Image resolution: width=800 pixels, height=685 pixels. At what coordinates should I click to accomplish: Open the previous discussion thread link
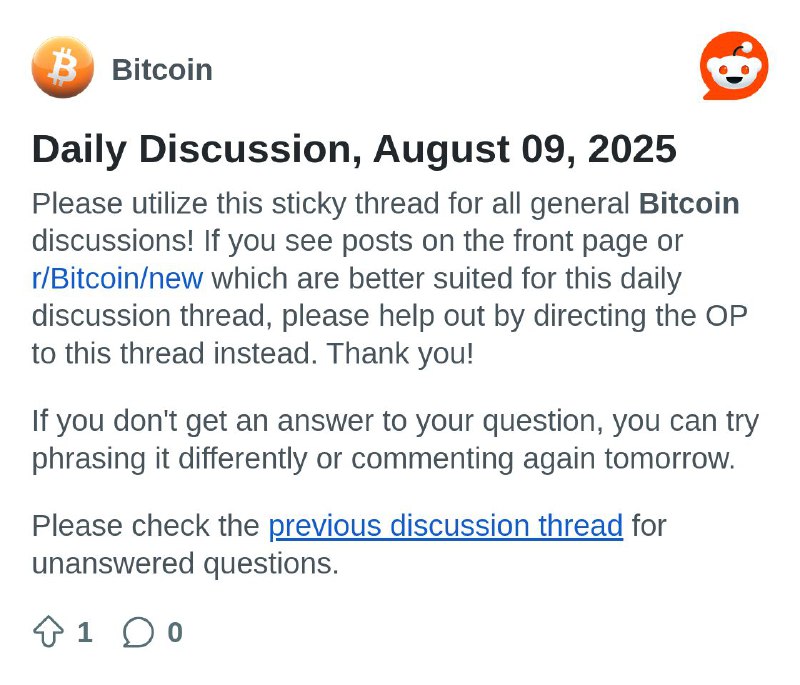coord(445,526)
